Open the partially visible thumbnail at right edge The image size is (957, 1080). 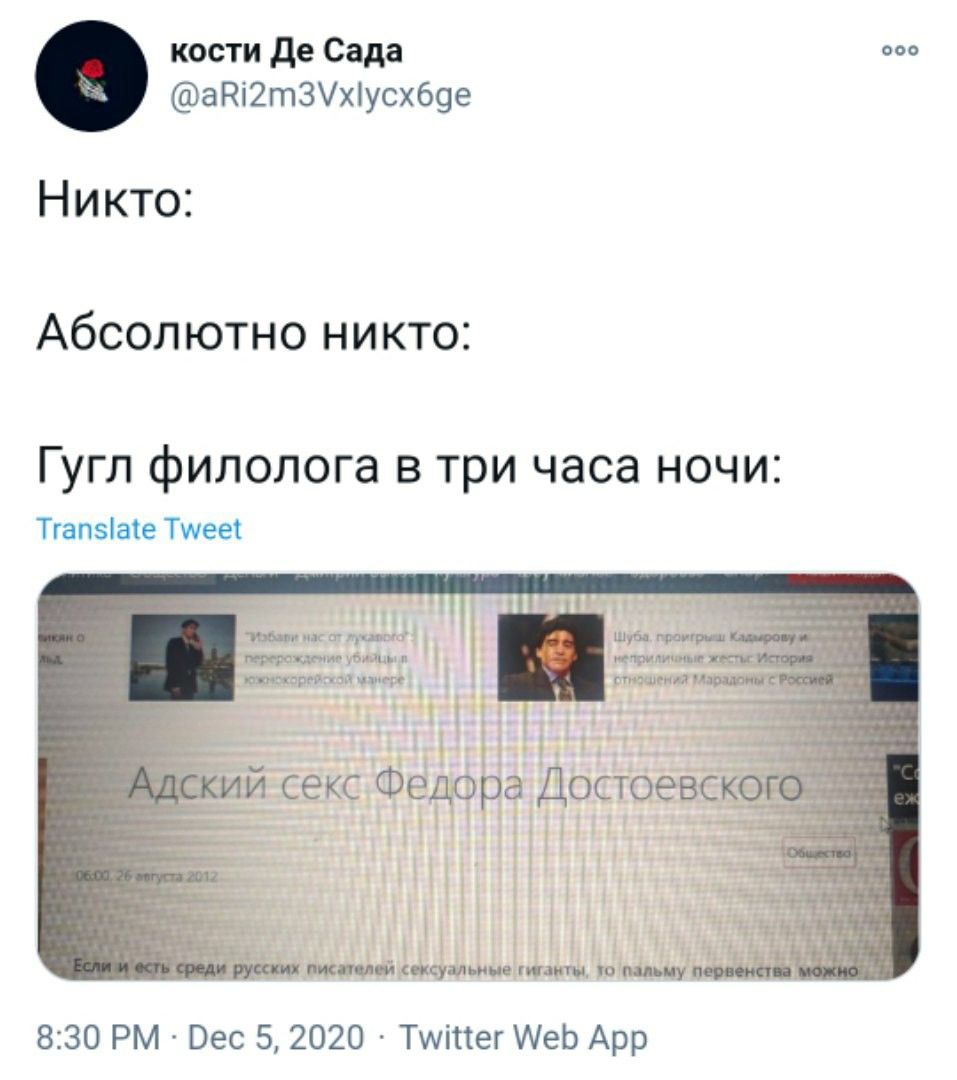894,658
